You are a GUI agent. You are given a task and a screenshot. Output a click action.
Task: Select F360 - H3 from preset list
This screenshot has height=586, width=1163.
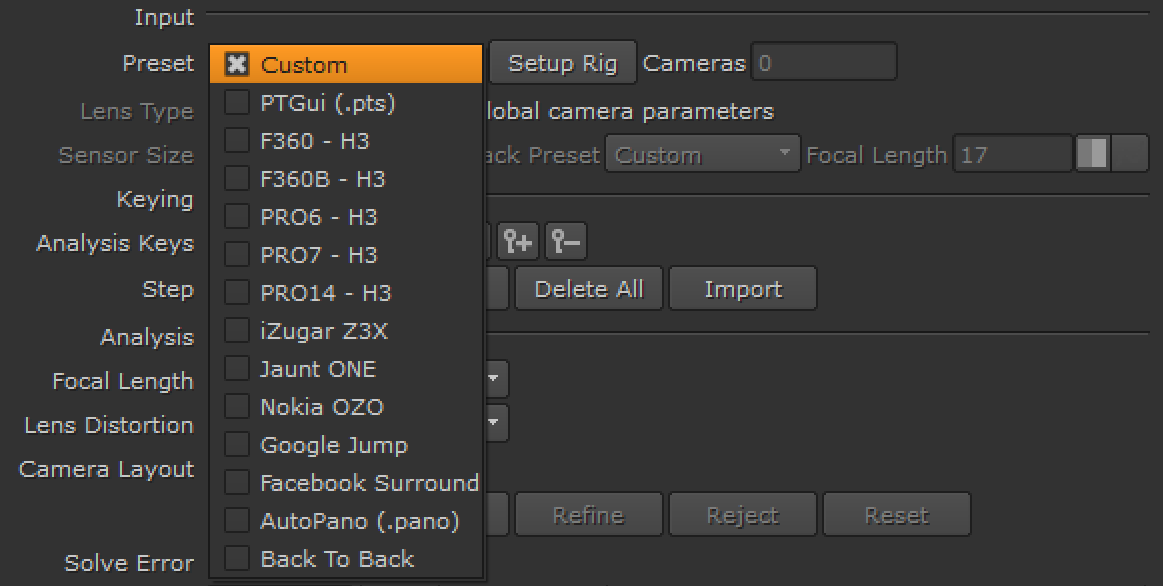(346, 141)
